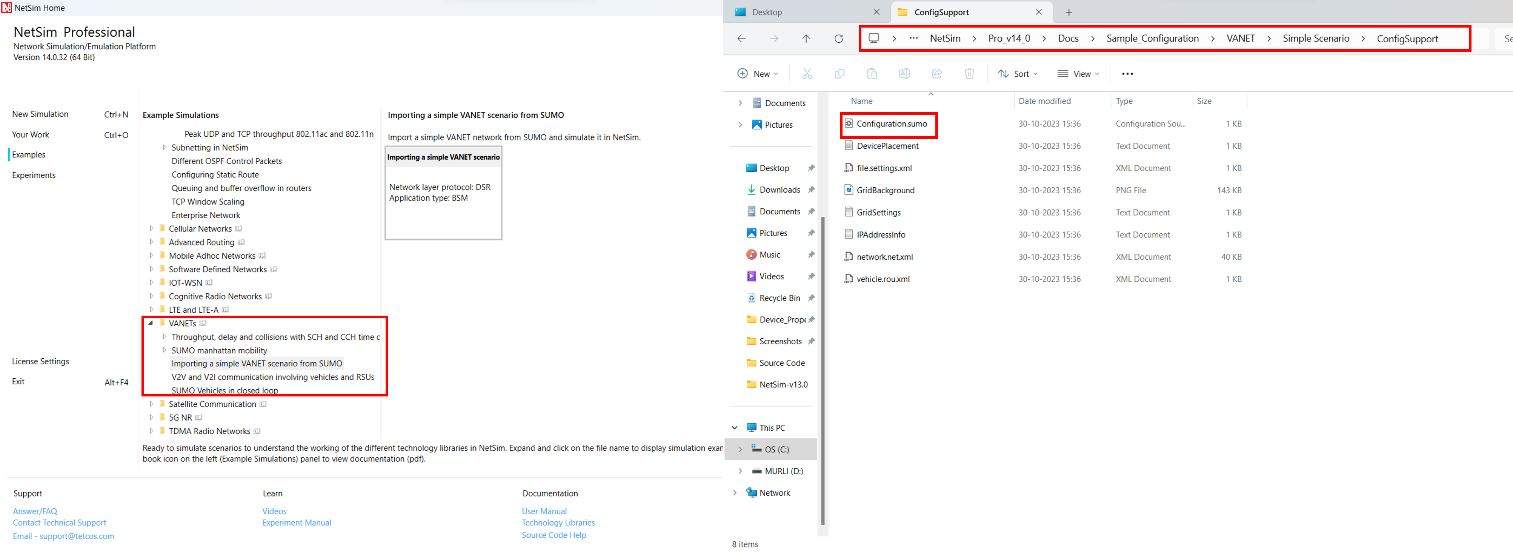This screenshot has width=1513, height=552.
Task: Select Experiments in NetSim menu
Action: [34, 176]
